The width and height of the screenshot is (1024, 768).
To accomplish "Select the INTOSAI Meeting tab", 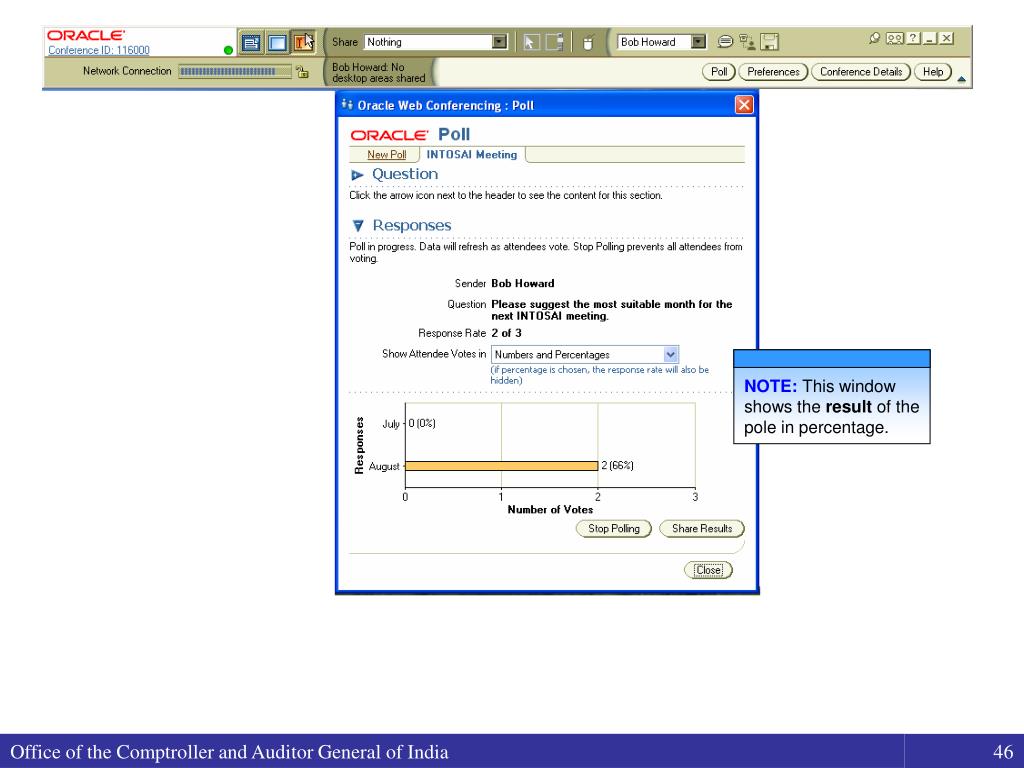I will pyautogui.click(x=472, y=155).
